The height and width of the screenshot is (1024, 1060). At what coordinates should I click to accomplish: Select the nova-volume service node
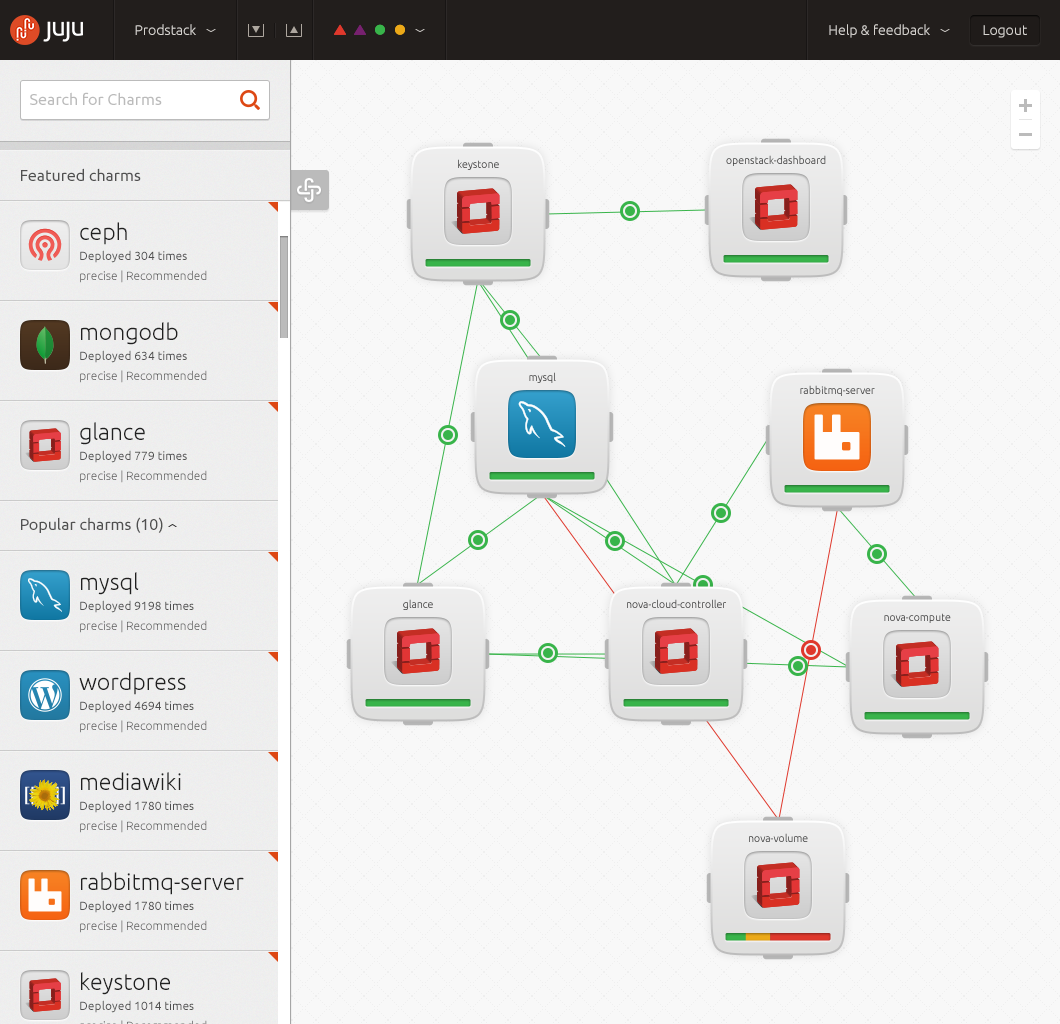[x=778, y=887]
